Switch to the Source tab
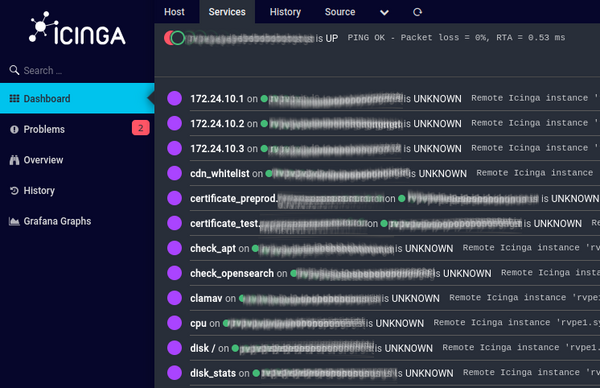This screenshot has width=600, height=388. 340,12
